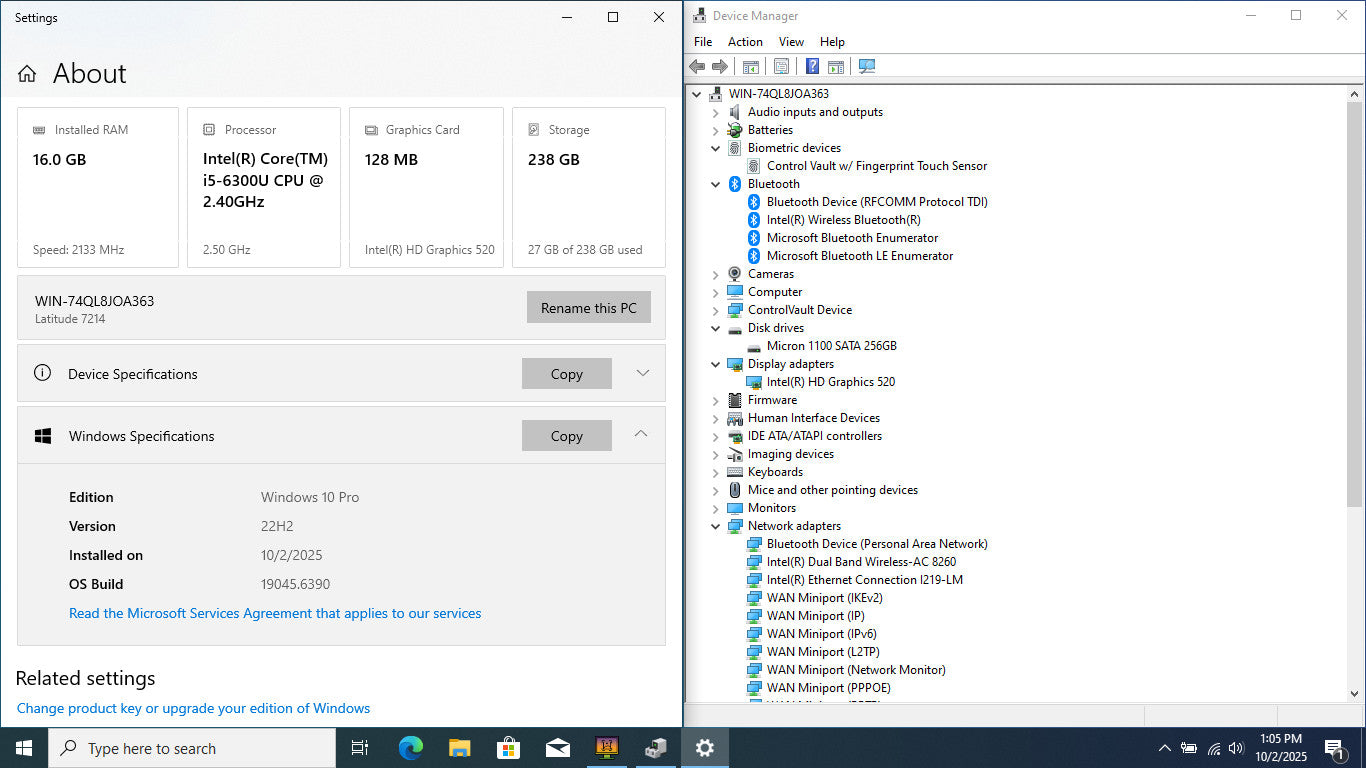Copy the Windows Specifications
The height and width of the screenshot is (768, 1366).
point(566,436)
